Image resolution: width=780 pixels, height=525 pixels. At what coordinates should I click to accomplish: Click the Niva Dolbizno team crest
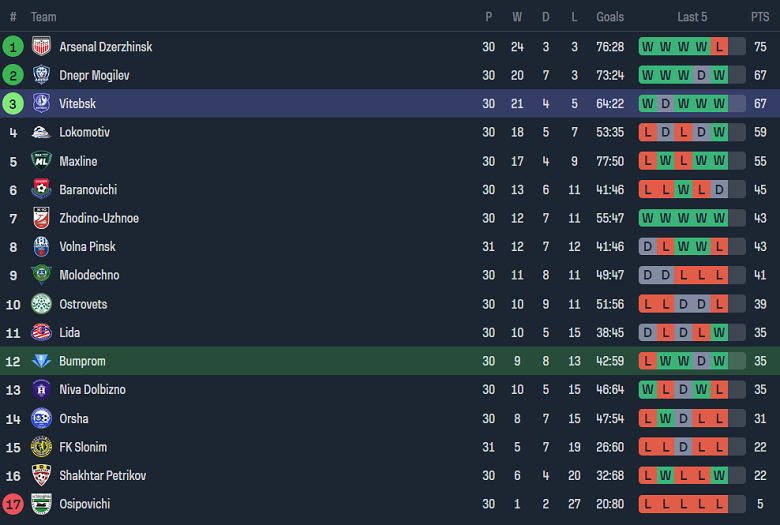pos(41,390)
